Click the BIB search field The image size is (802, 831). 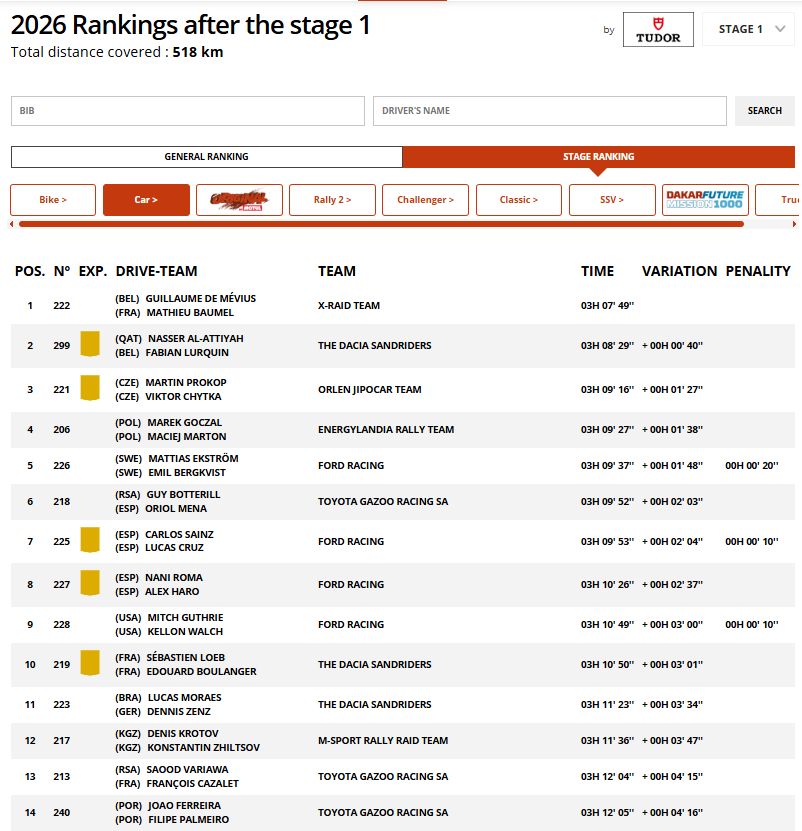pyautogui.click(x=188, y=111)
